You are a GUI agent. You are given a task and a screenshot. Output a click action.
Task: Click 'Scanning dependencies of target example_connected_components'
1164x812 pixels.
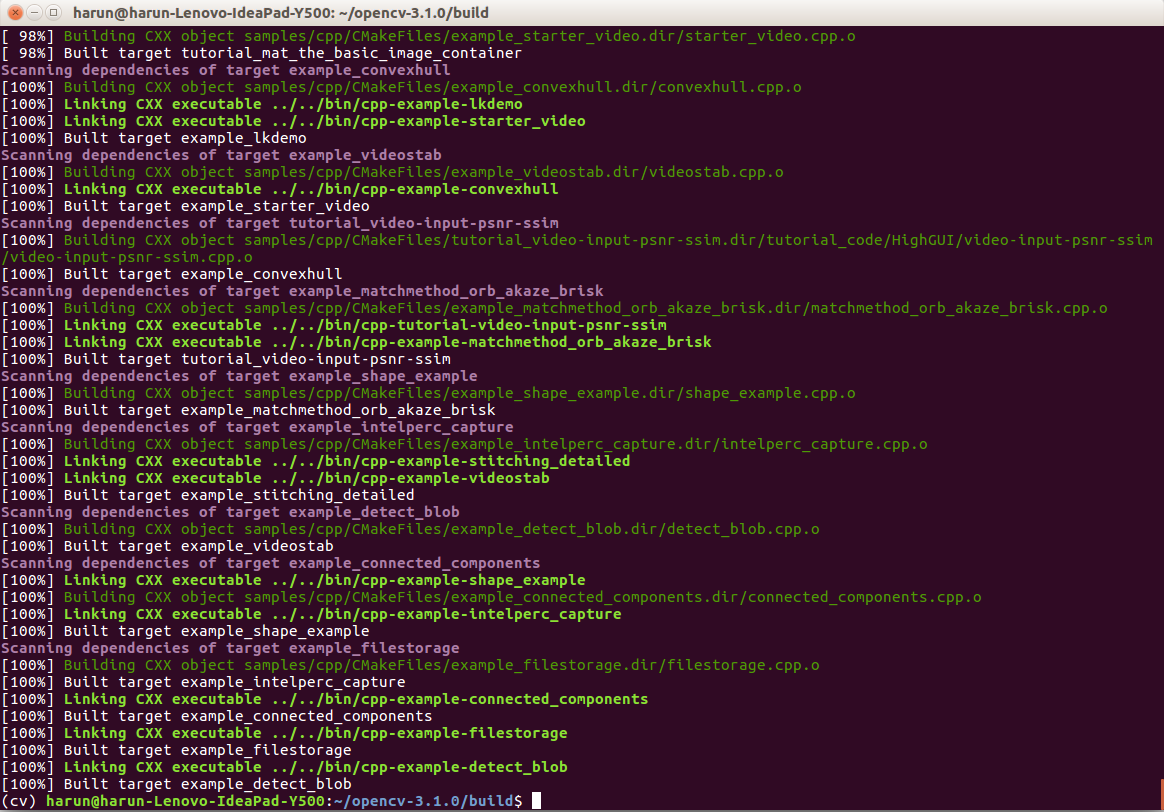pyautogui.click(x=270, y=563)
